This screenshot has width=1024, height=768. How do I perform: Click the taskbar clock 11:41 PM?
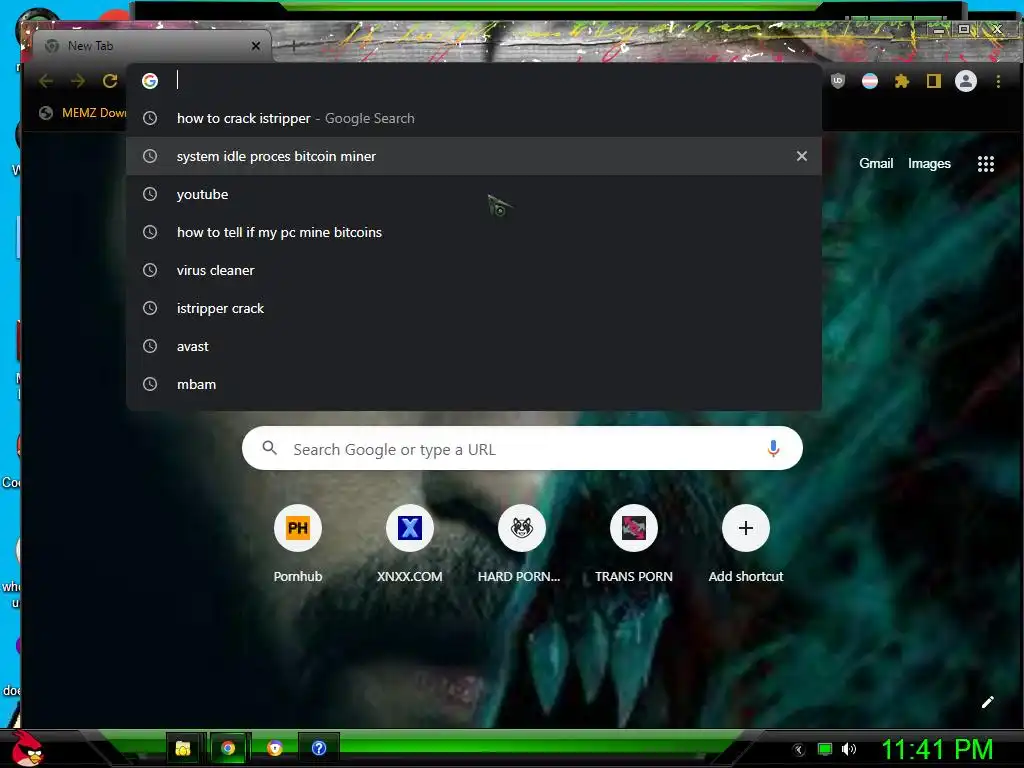click(937, 749)
